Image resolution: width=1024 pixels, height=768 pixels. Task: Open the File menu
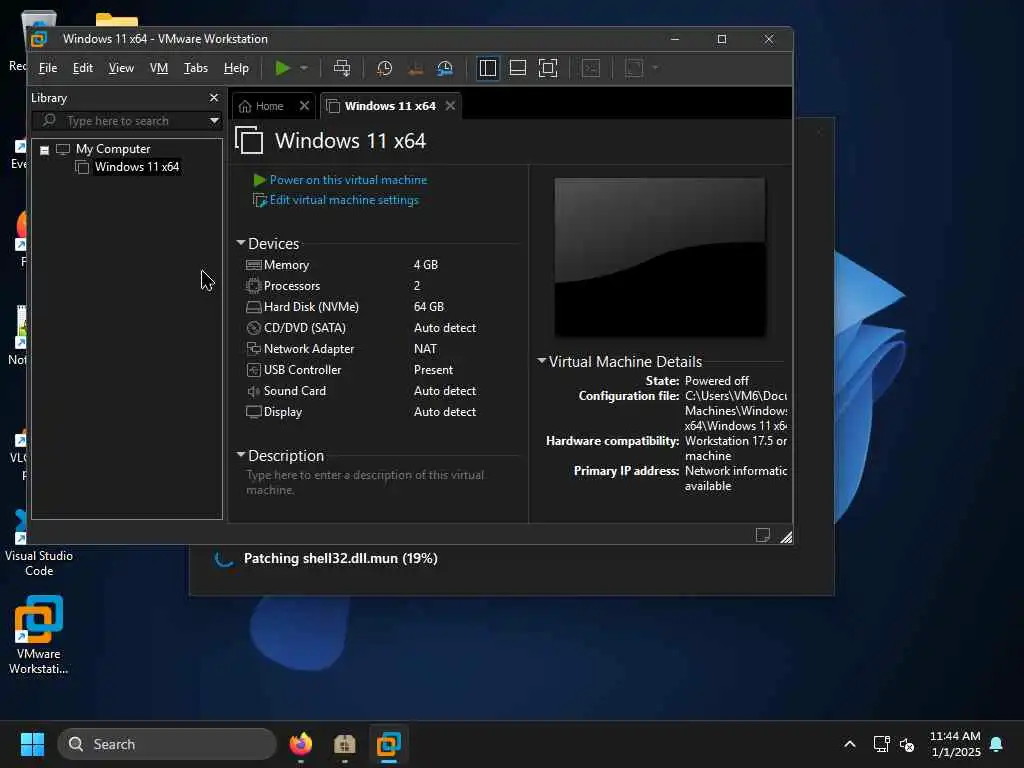point(48,68)
